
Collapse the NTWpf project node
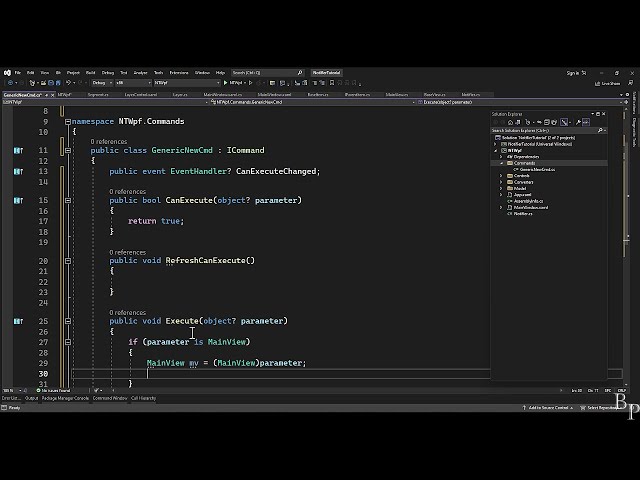point(496,151)
